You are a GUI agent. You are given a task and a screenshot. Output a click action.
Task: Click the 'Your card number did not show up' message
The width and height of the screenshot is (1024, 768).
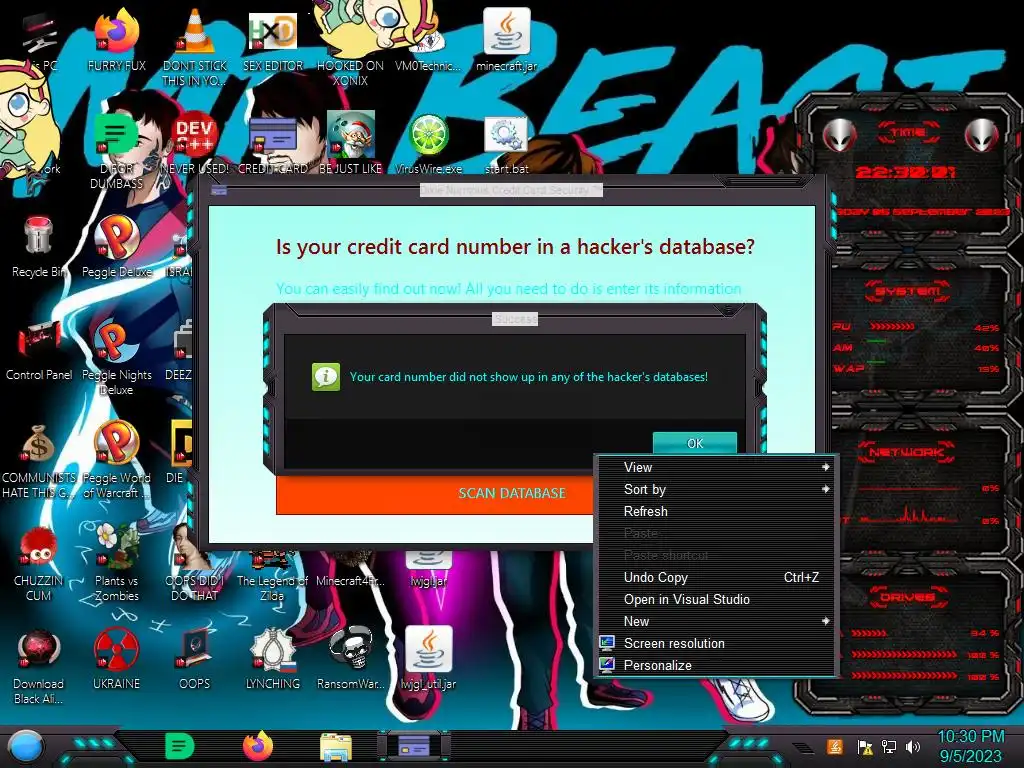(x=528, y=377)
